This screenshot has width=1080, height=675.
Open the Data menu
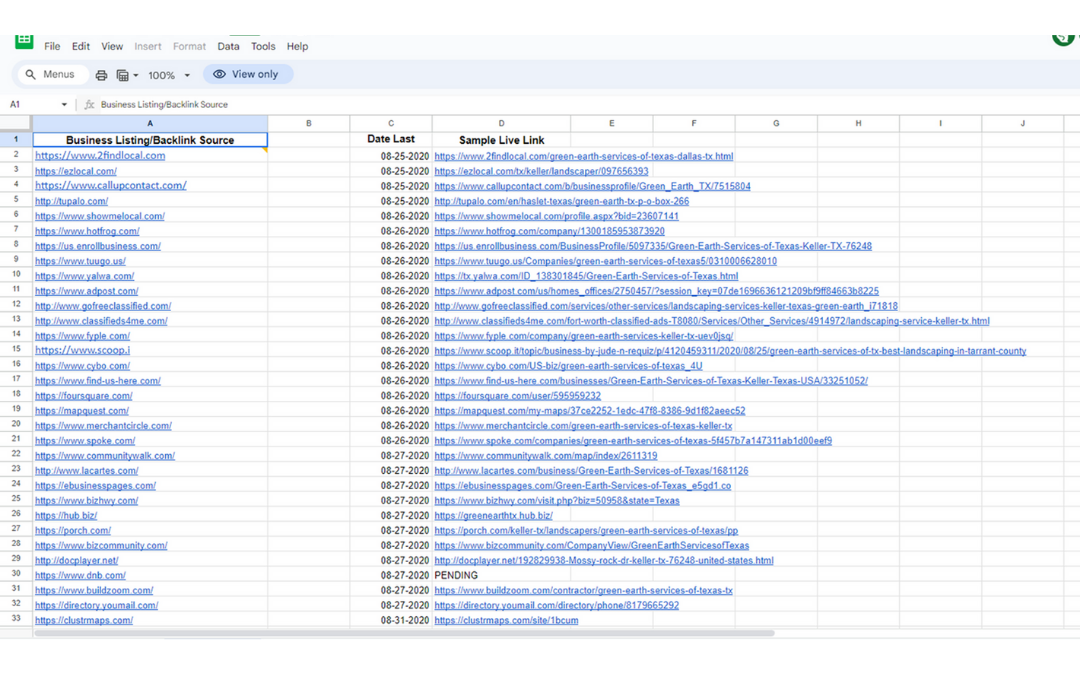click(x=228, y=46)
